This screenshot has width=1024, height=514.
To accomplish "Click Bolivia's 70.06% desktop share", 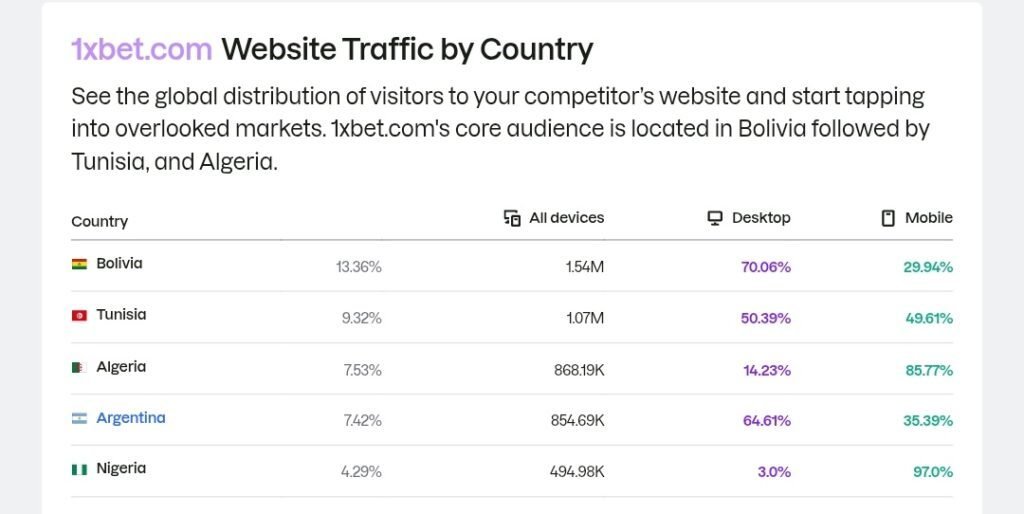I will click(765, 266).
